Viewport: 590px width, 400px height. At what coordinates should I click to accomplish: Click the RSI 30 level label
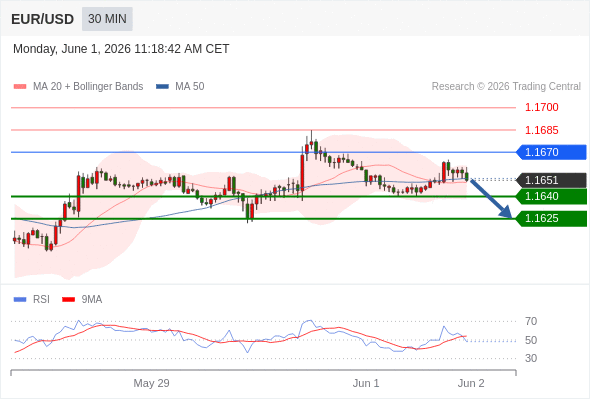tap(531, 358)
